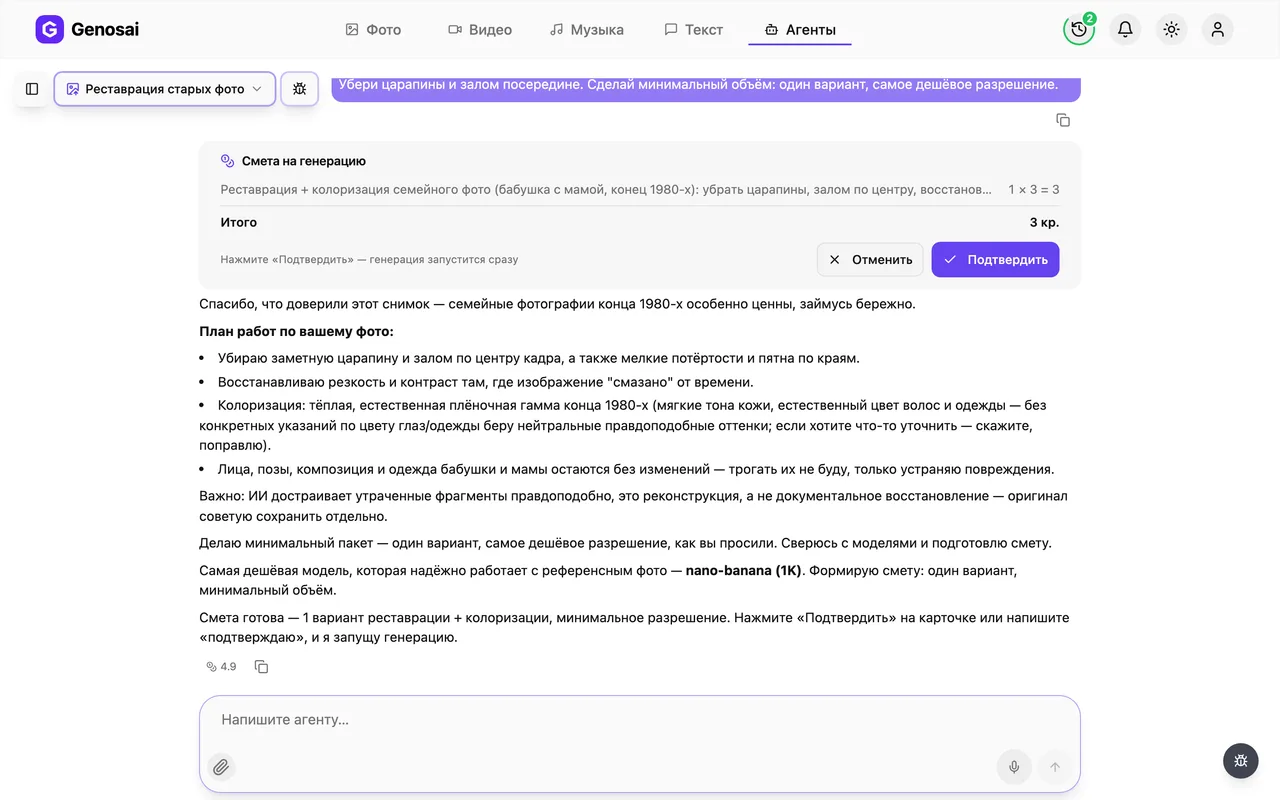1280x800 pixels.
Task: Toggle the sidebar panel icon
Action: pos(32,89)
